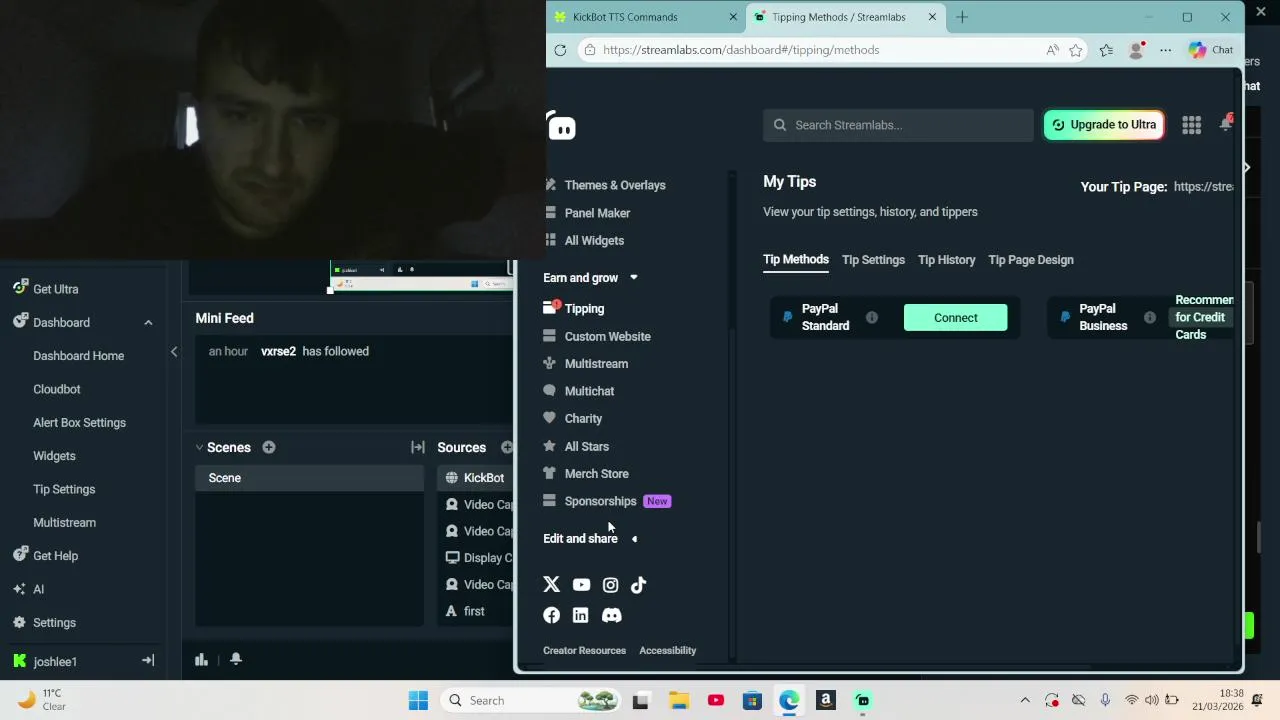Open Sponsorships in web sidebar
The image size is (1280, 720).
600,502
